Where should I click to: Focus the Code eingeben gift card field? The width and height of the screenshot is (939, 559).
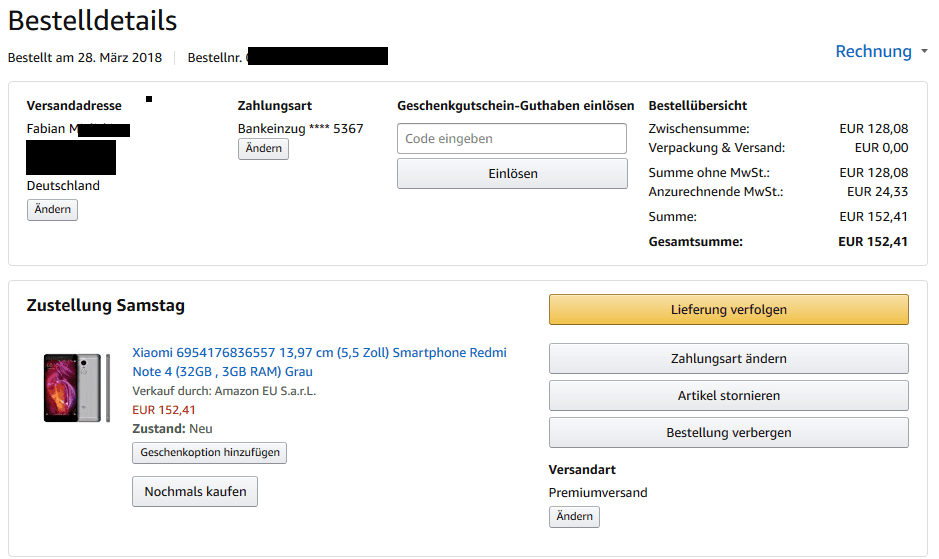[512, 138]
